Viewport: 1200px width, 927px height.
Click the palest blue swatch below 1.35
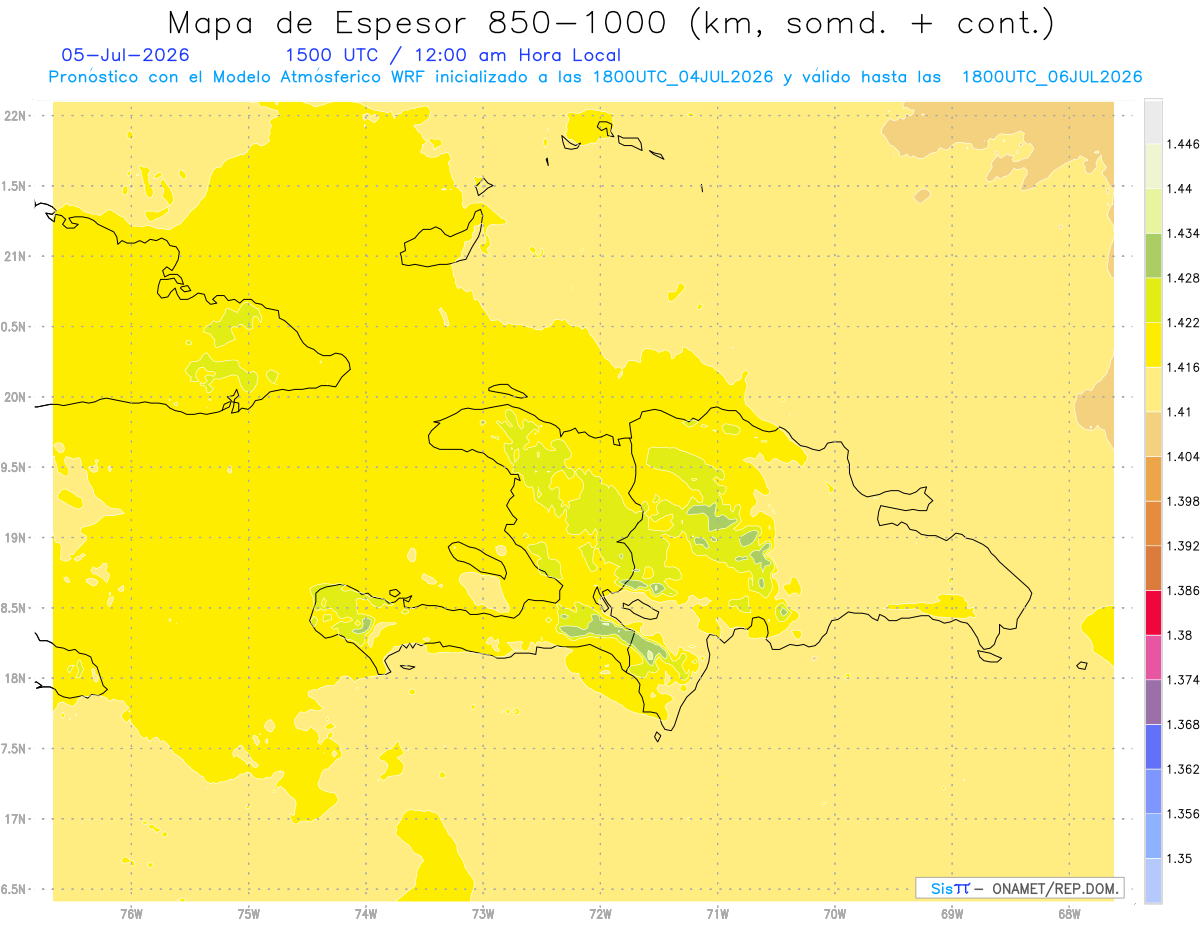tap(1153, 881)
